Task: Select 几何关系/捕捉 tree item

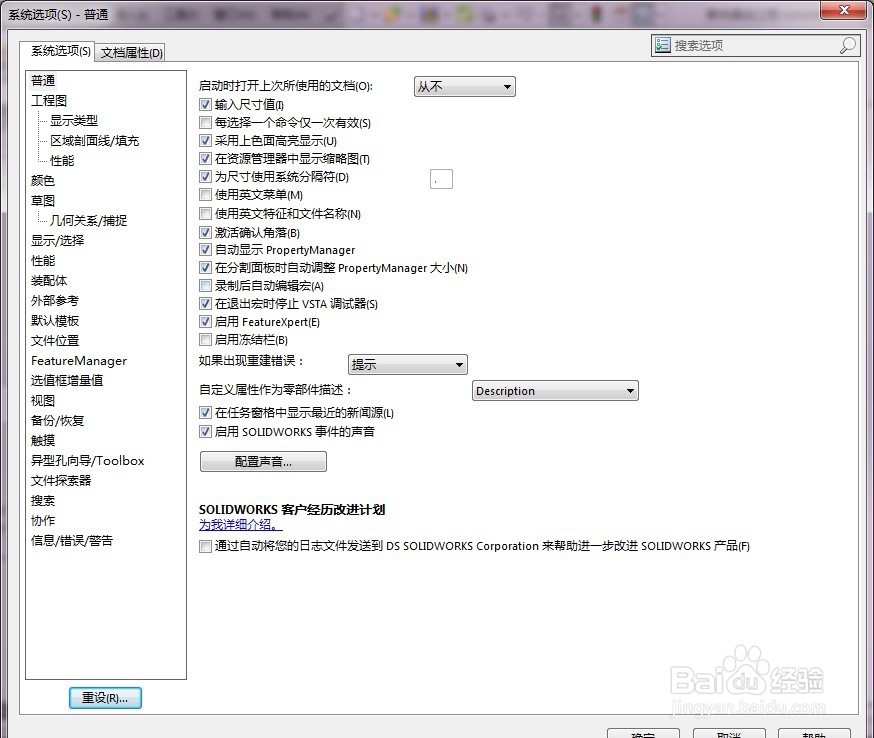Action: (x=89, y=221)
